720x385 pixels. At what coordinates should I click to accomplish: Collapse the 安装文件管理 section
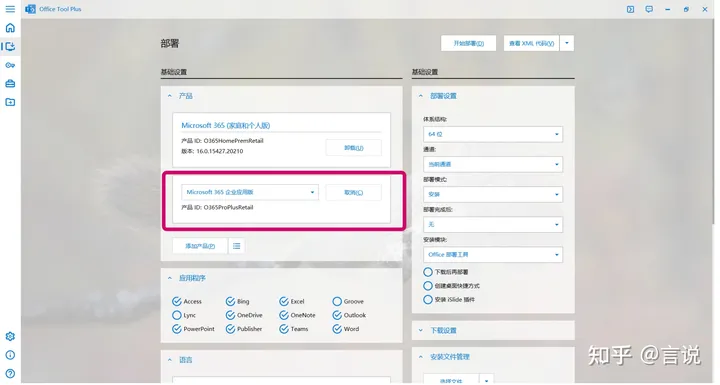click(421, 357)
